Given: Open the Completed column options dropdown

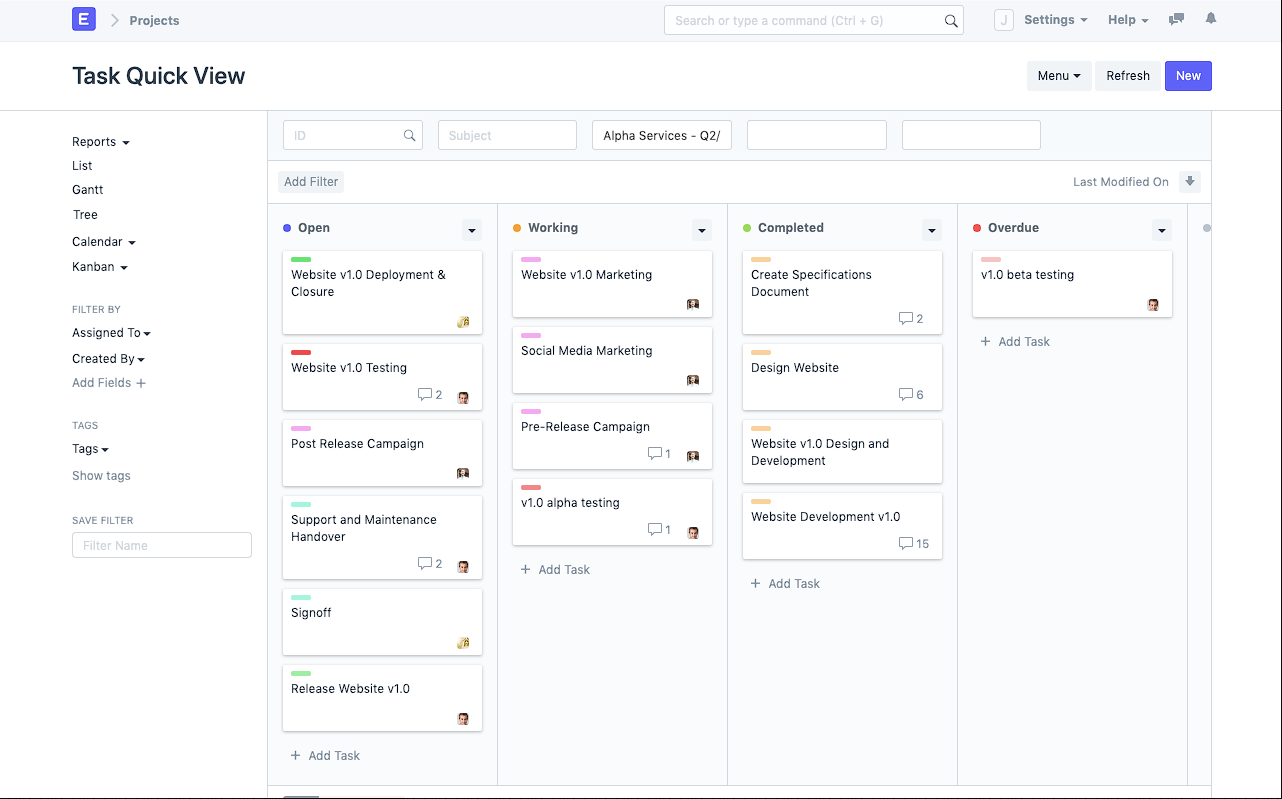Looking at the screenshot, I should [x=932, y=230].
